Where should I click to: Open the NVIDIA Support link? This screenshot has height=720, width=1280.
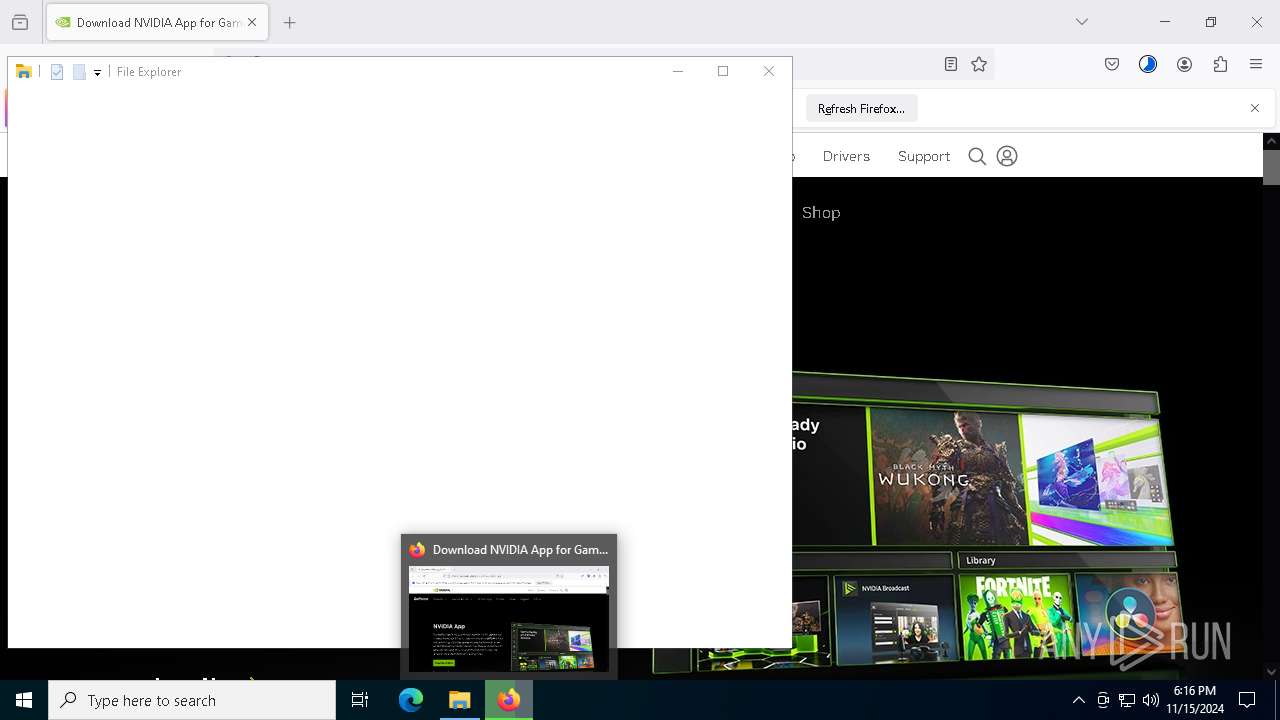[x=924, y=156]
